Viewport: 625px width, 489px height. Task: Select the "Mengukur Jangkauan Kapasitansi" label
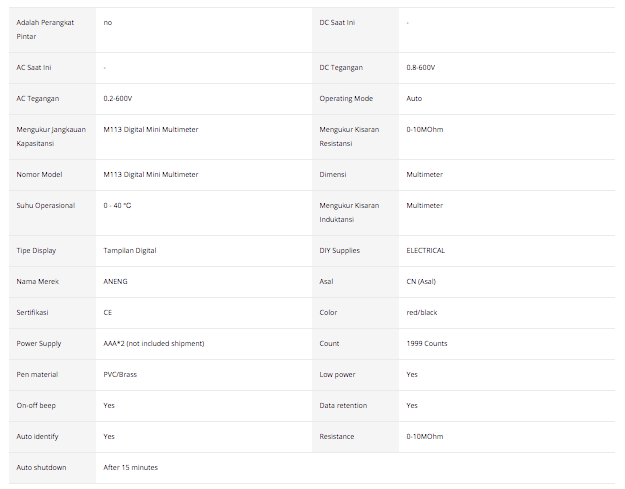(x=52, y=136)
